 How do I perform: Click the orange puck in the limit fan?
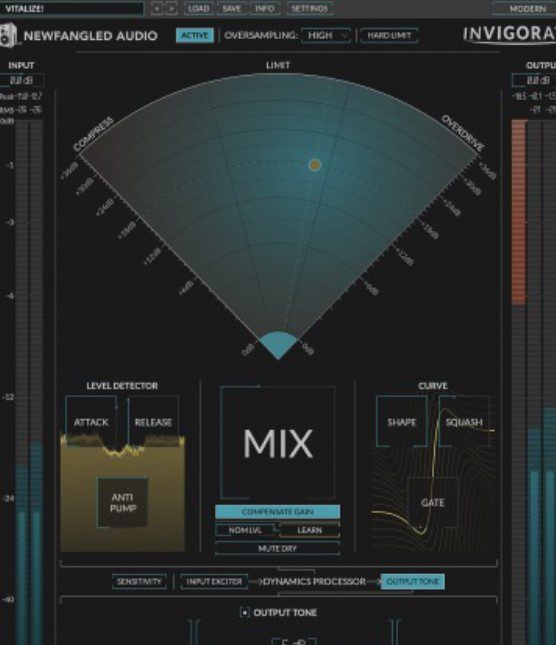[x=315, y=165]
